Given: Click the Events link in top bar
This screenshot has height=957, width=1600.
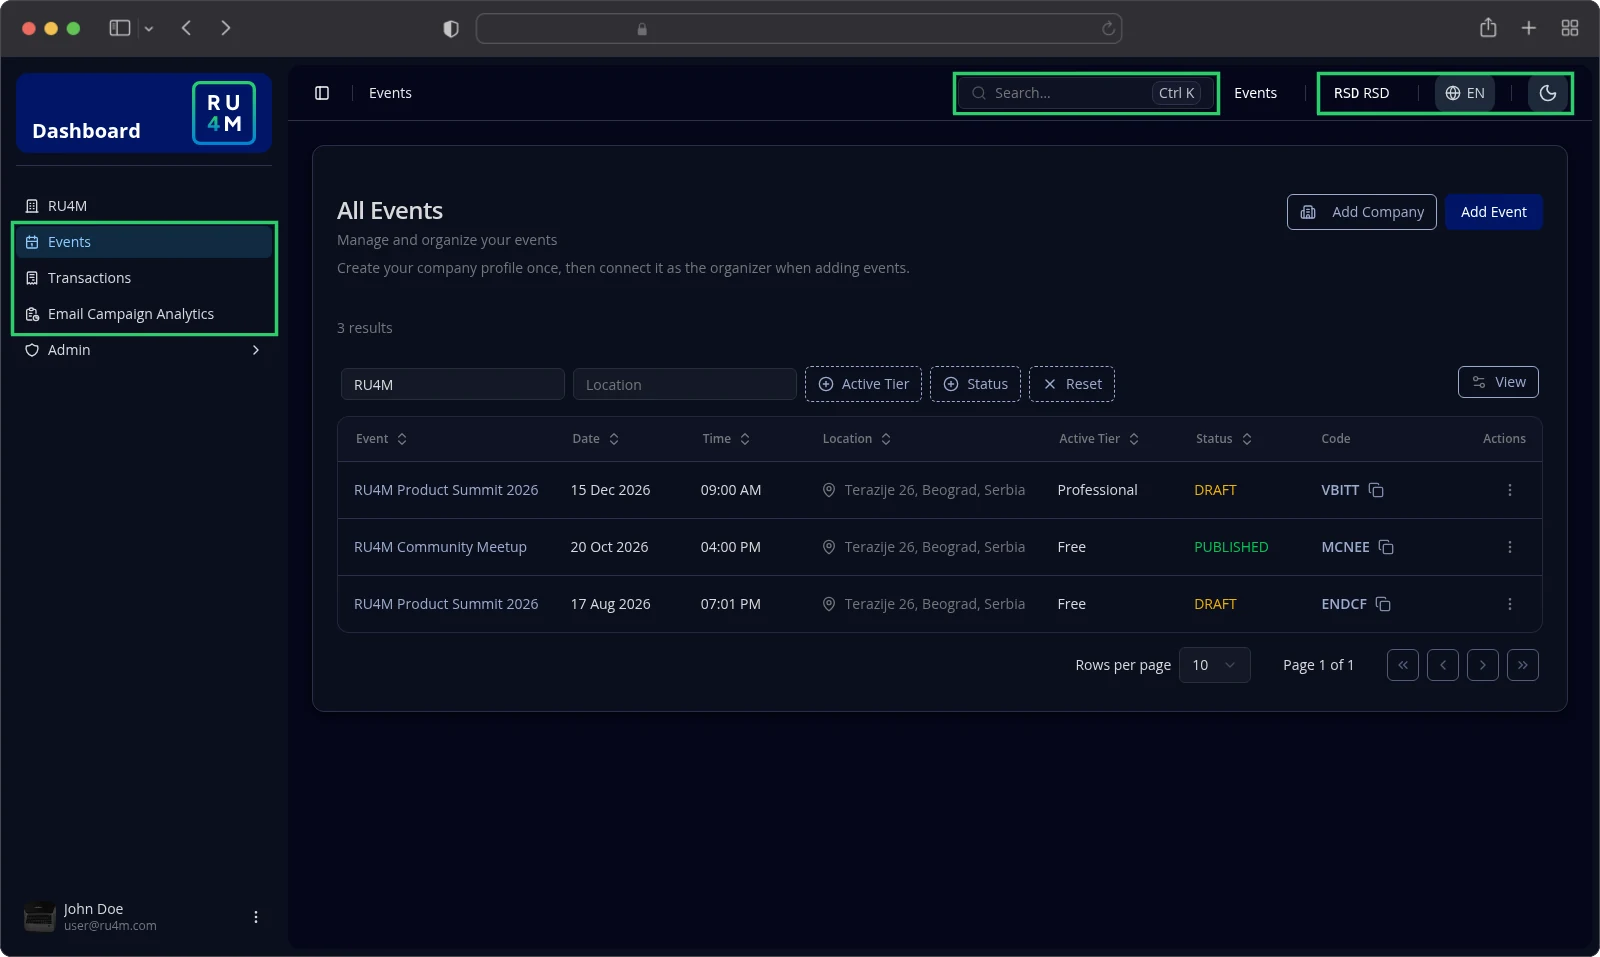Looking at the screenshot, I should 1255,93.
